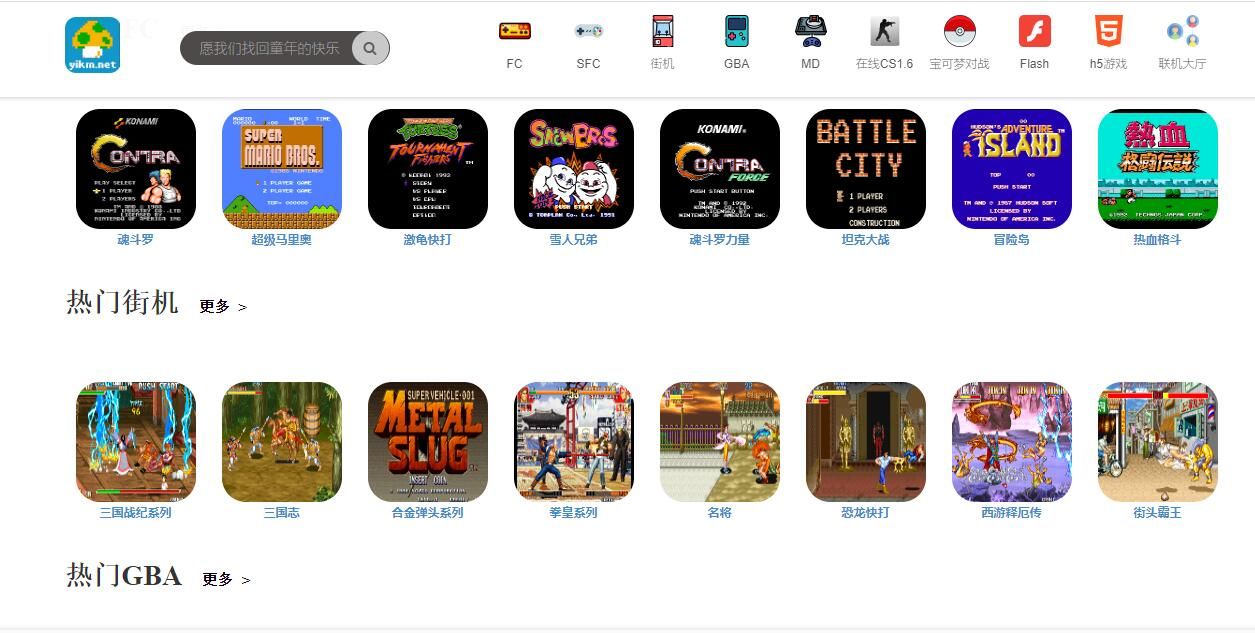The height and width of the screenshot is (633, 1255).
Task: Select the SFC gamepad icon
Action: click(x=588, y=31)
